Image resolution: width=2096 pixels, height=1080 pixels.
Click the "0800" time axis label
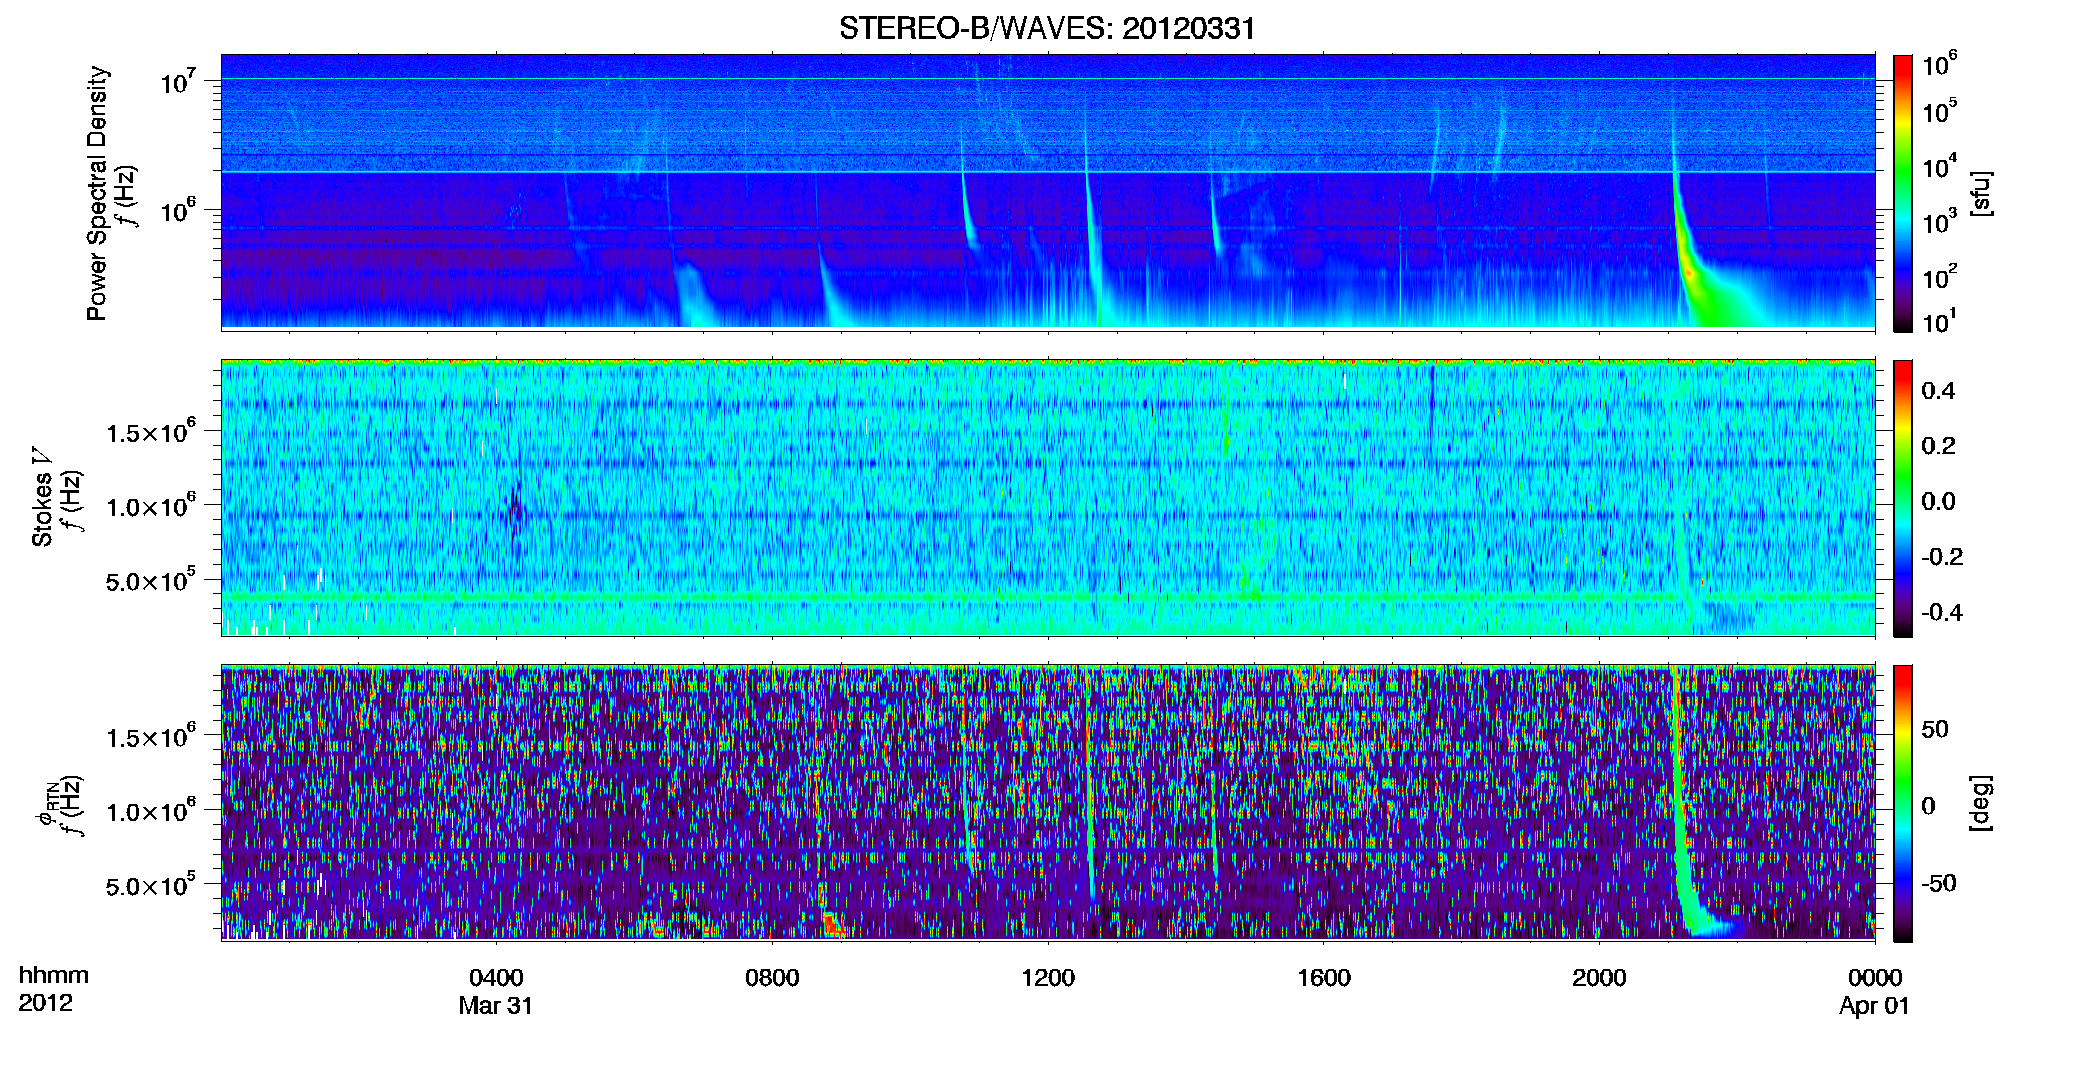click(772, 978)
